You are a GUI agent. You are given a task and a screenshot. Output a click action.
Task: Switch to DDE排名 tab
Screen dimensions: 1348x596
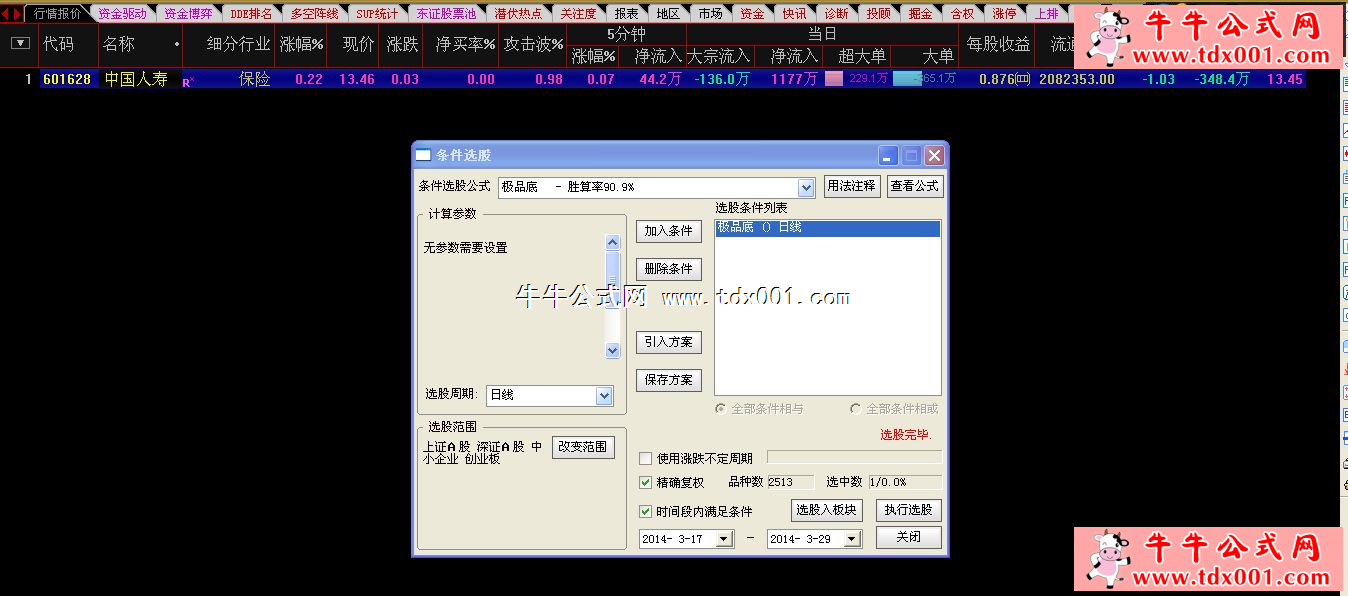251,13
